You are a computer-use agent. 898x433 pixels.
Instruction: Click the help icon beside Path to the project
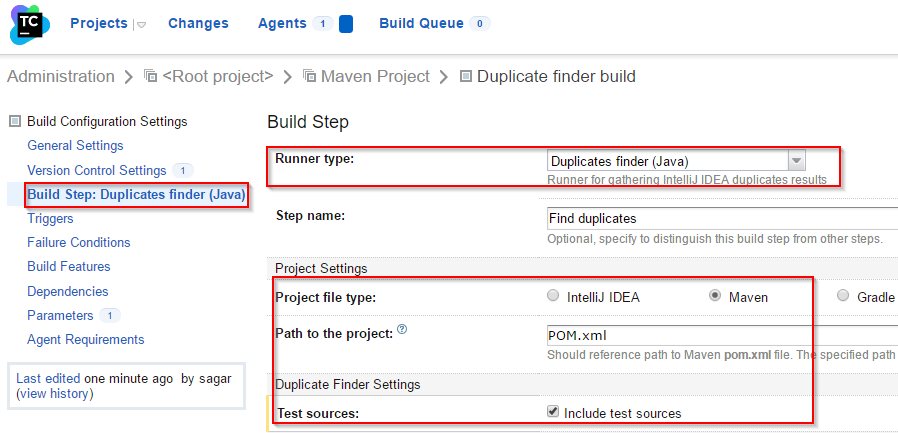(402, 329)
